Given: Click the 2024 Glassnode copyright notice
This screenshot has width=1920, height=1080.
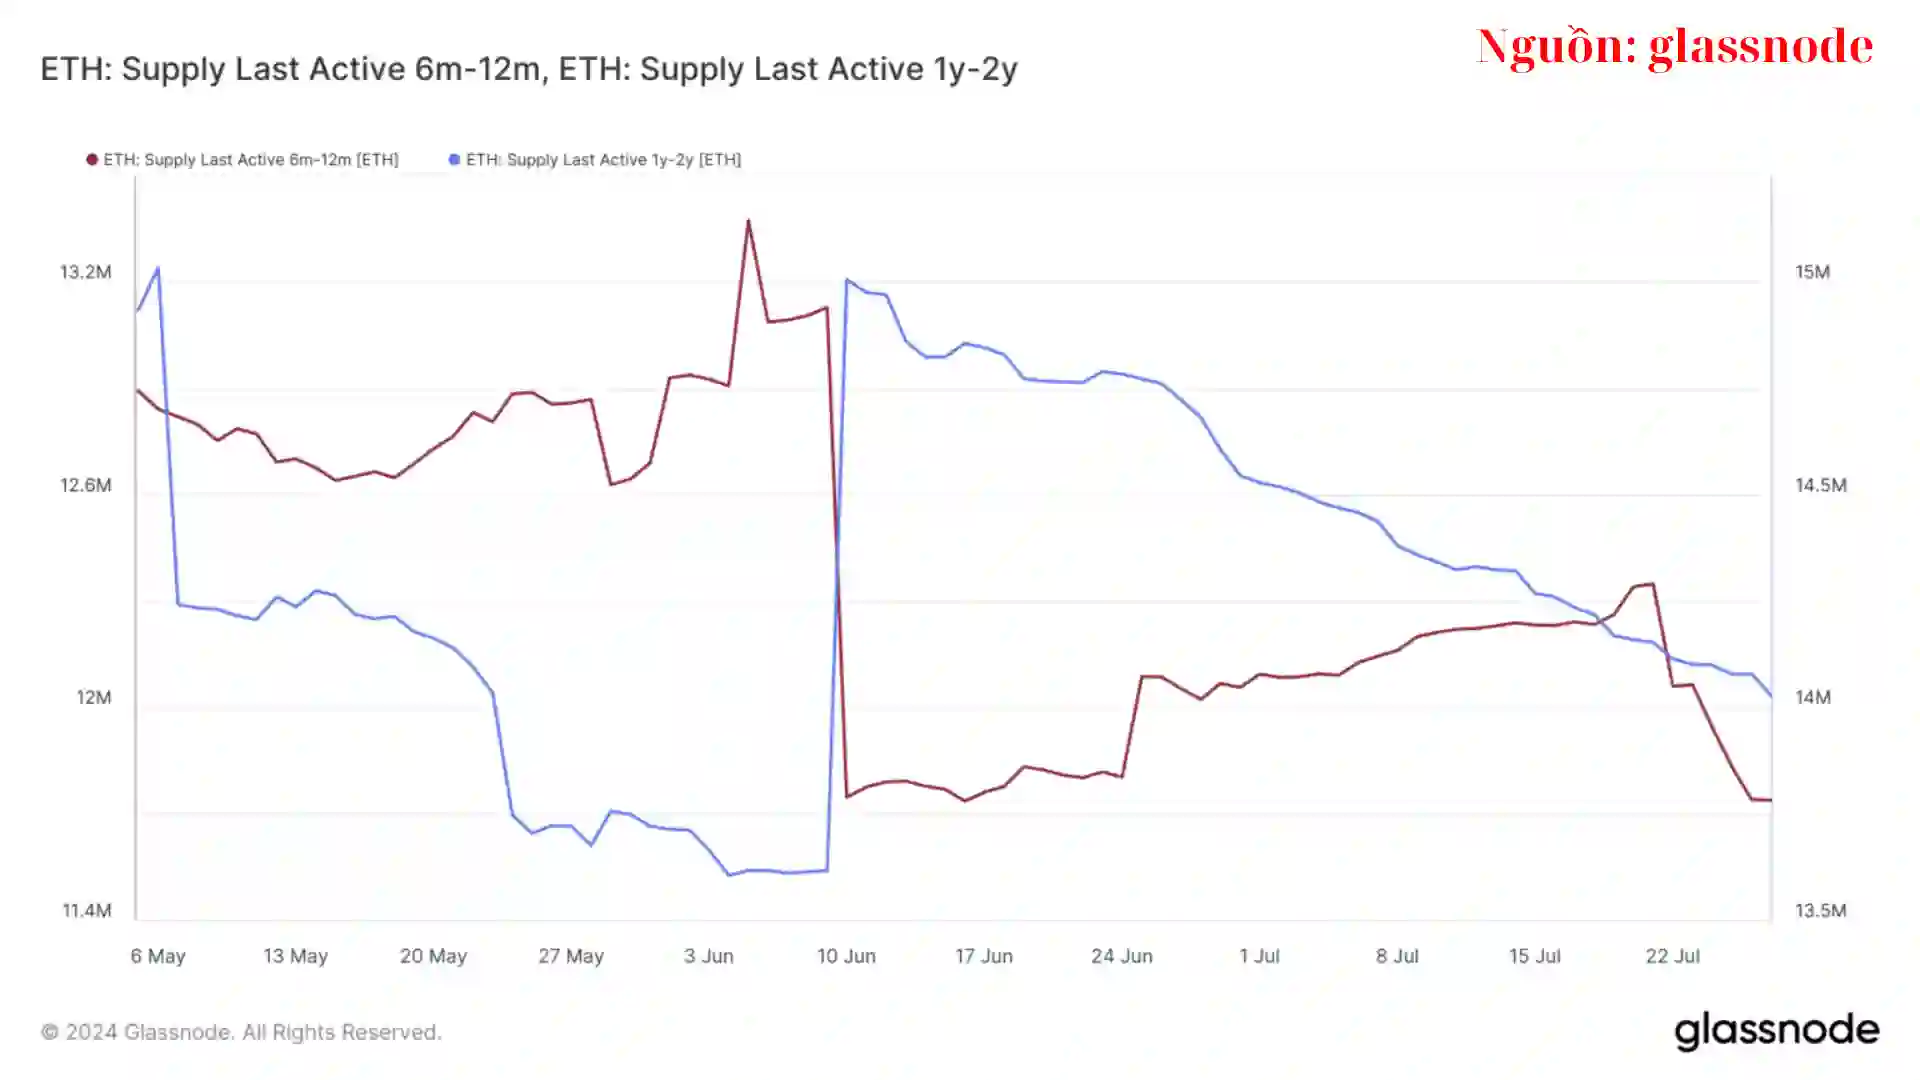Looking at the screenshot, I should click(x=241, y=1032).
